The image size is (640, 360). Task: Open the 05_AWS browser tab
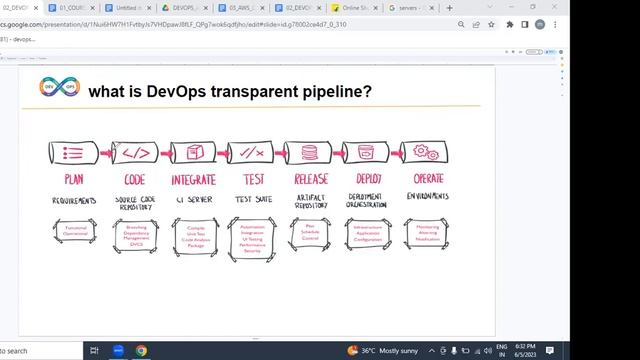click(242, 8)
